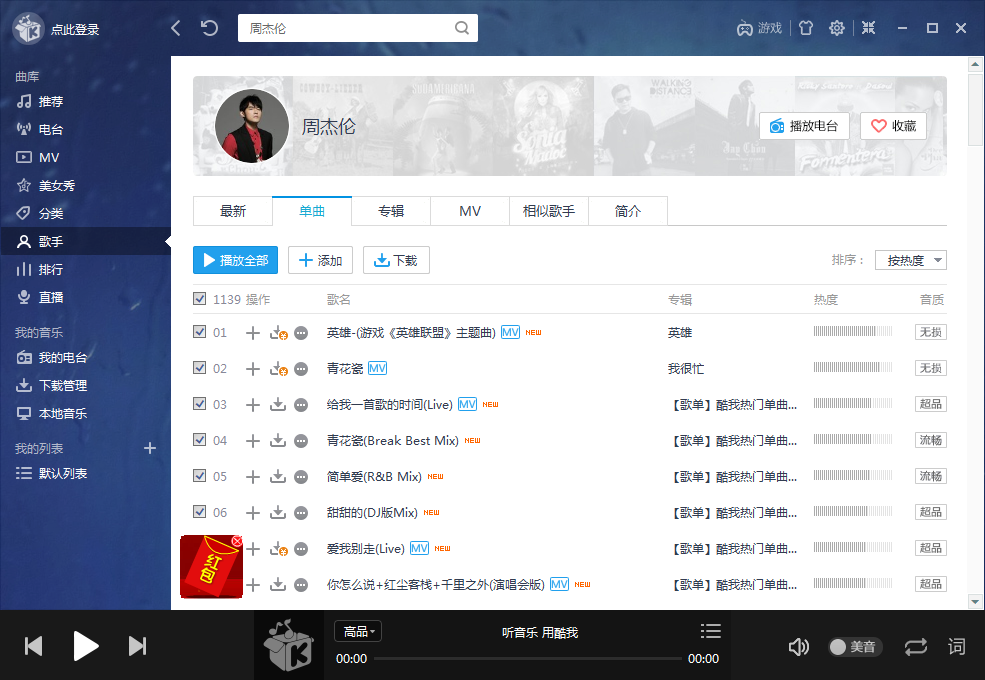Switch to mini mode icon
Screen dimensions: 985x680
click(868, 28)
